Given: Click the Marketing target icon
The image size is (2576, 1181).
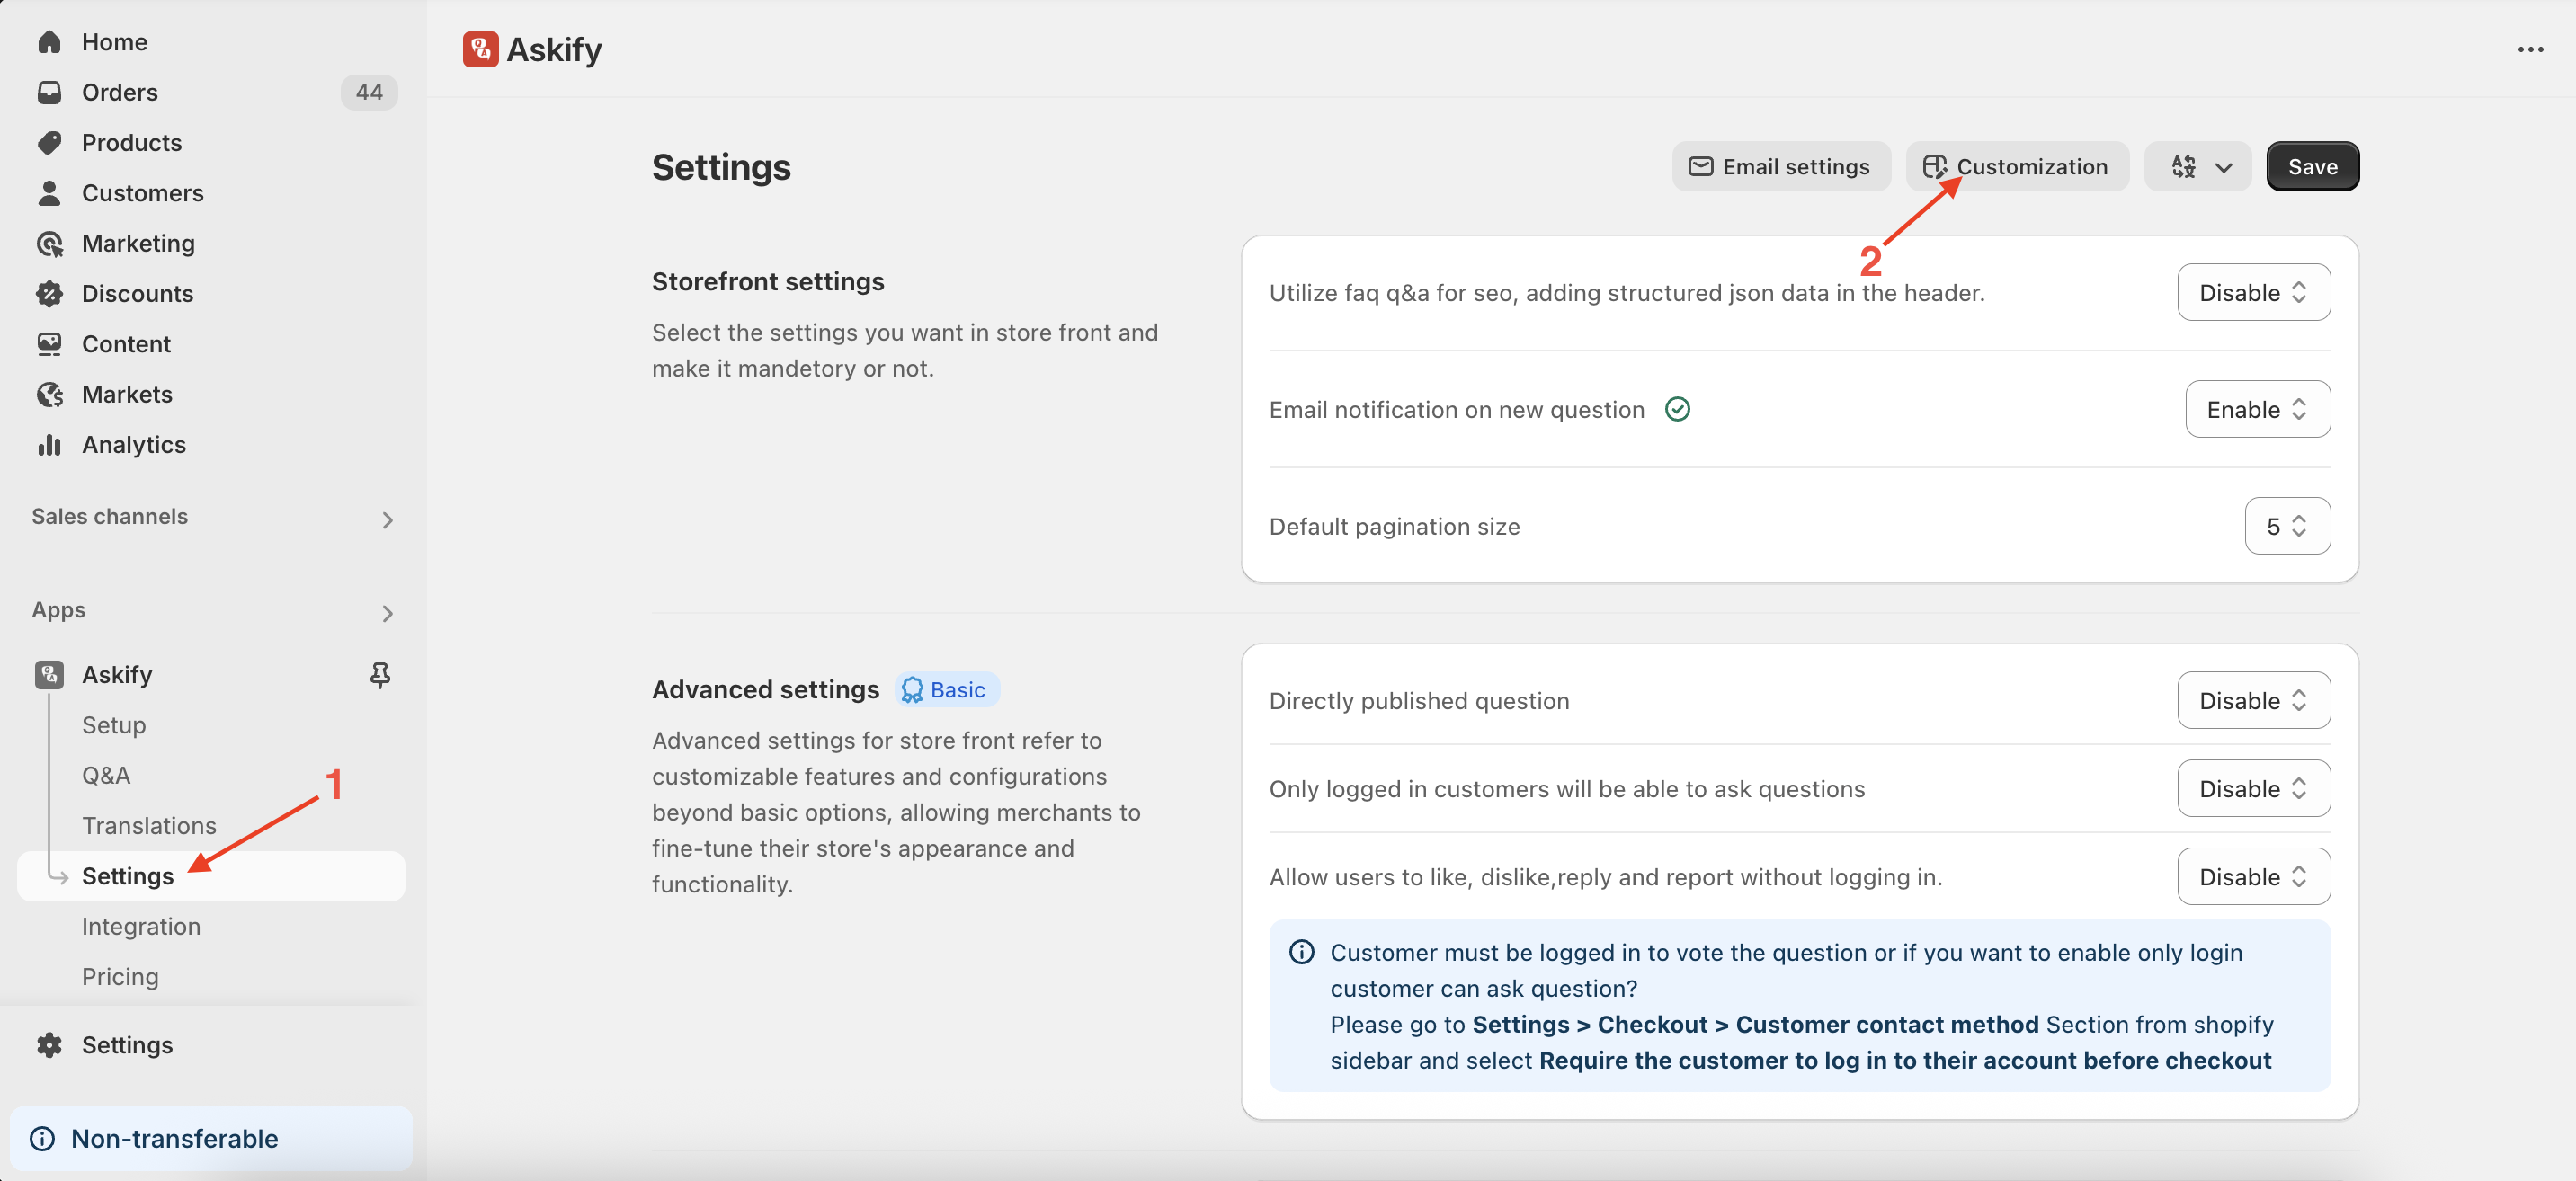Looking at the screenshot, I should pyautogui.click(x=49, y=243).
